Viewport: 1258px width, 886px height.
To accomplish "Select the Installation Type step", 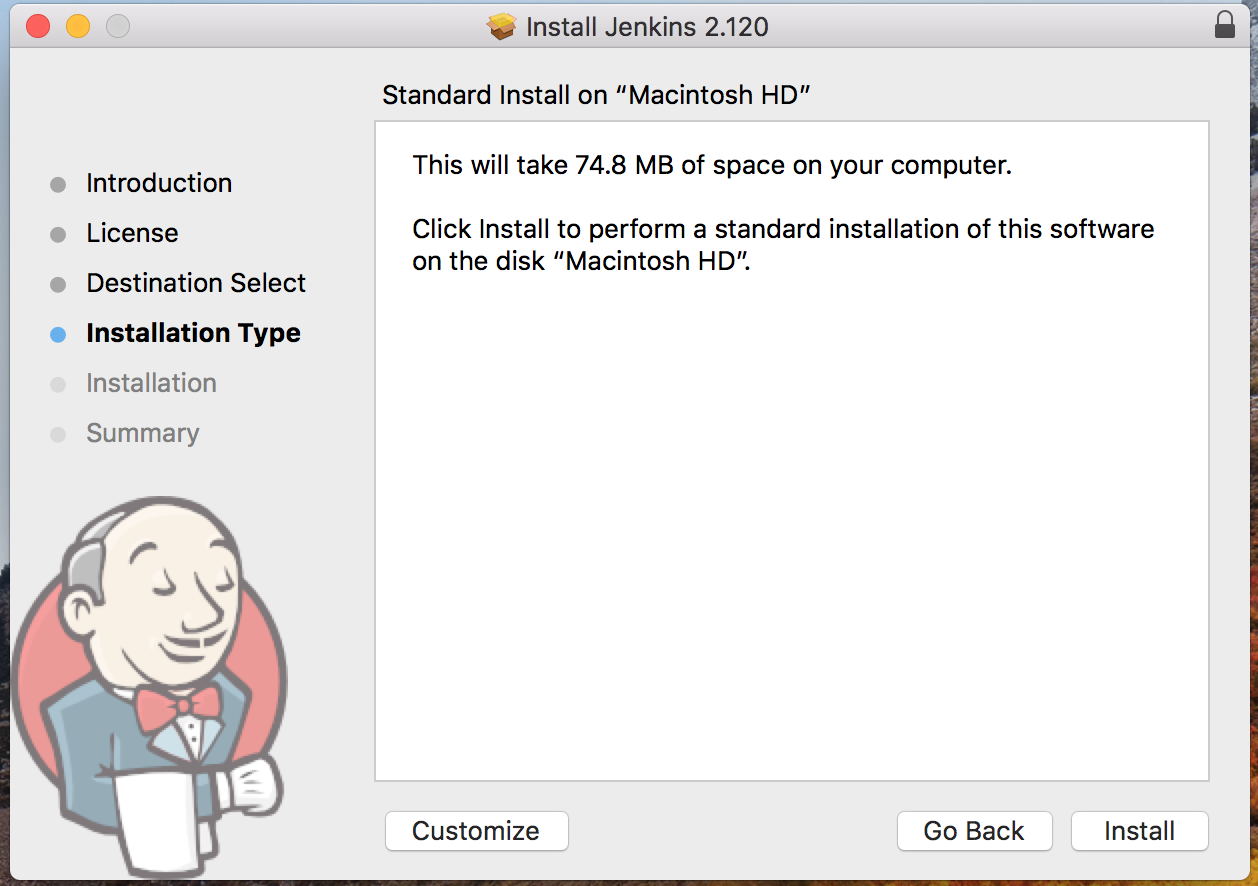I will tap(193, 333).
